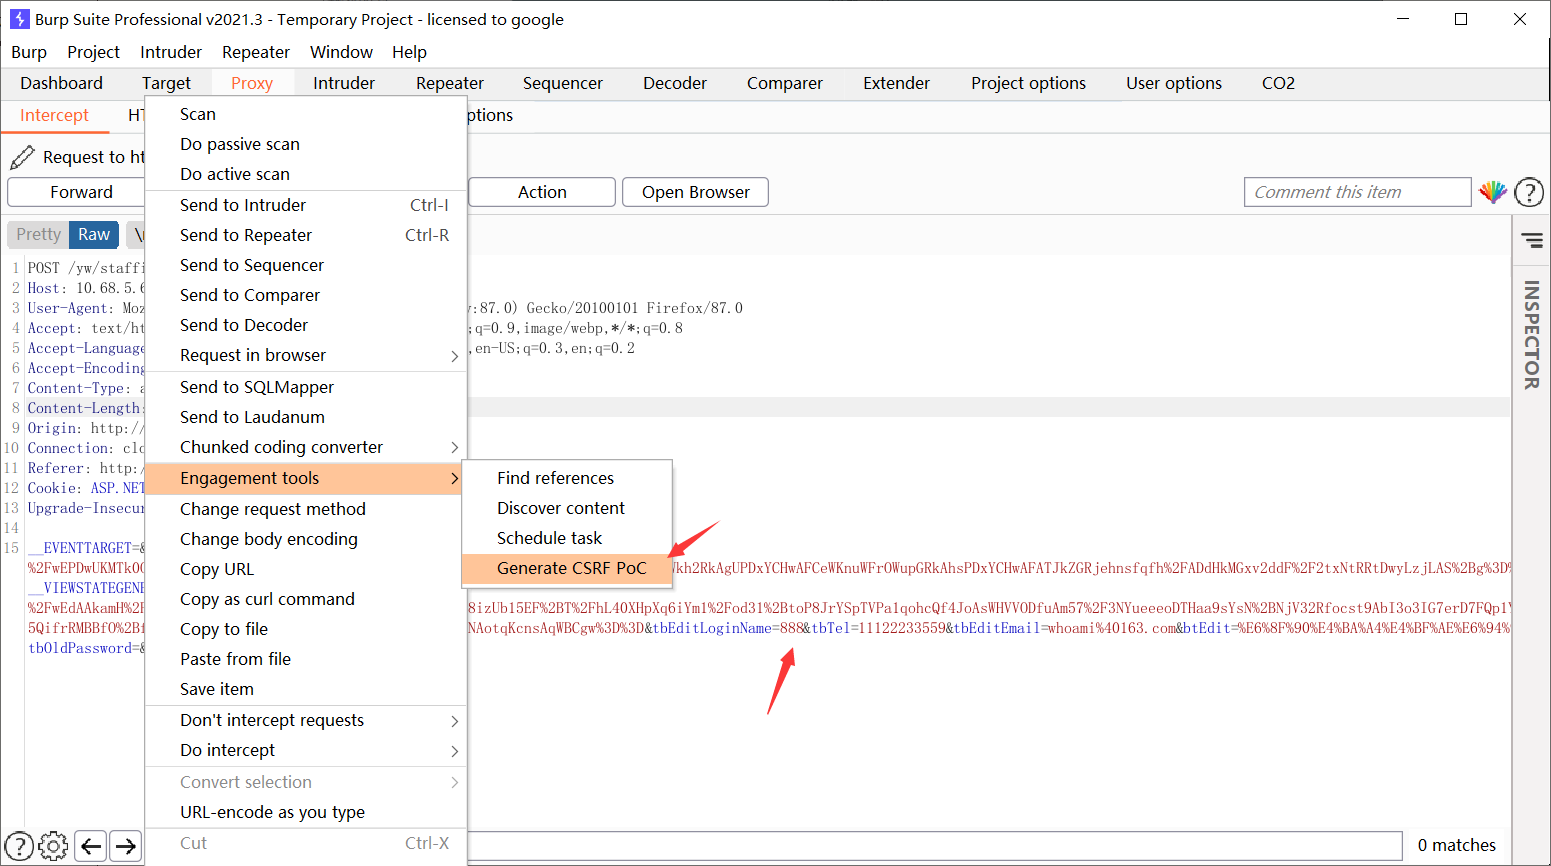Click the Action button
Image resolution: width=1551 pixels, height=866 pixels.
click(x=542, y=192)
